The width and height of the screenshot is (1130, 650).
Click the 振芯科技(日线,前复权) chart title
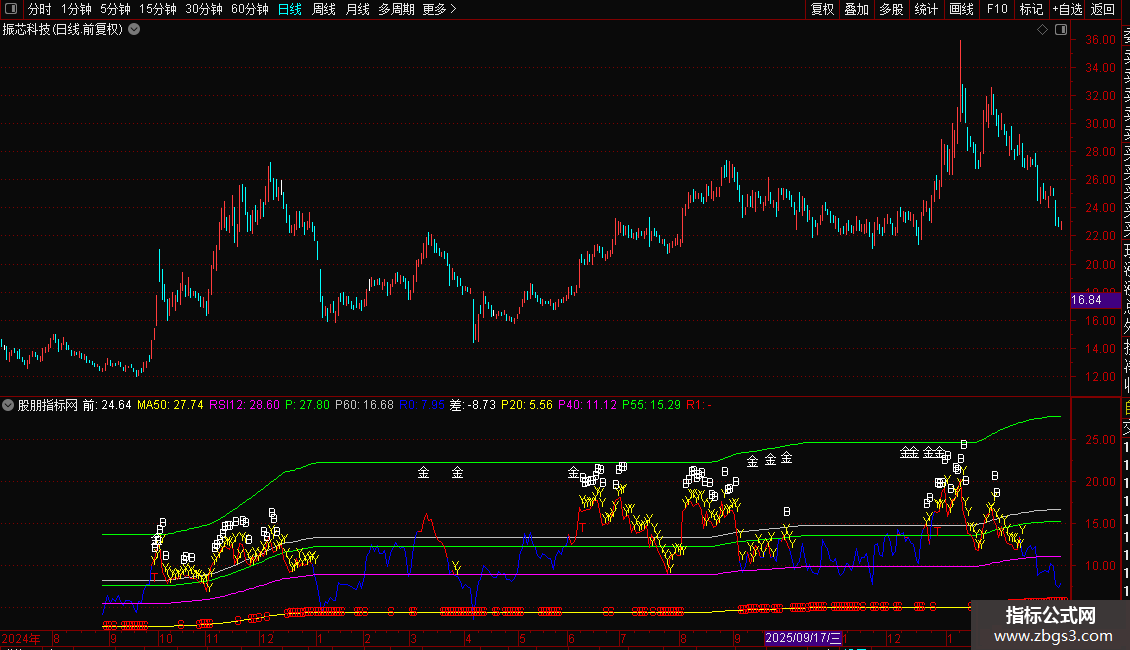(x=63, y=30)
